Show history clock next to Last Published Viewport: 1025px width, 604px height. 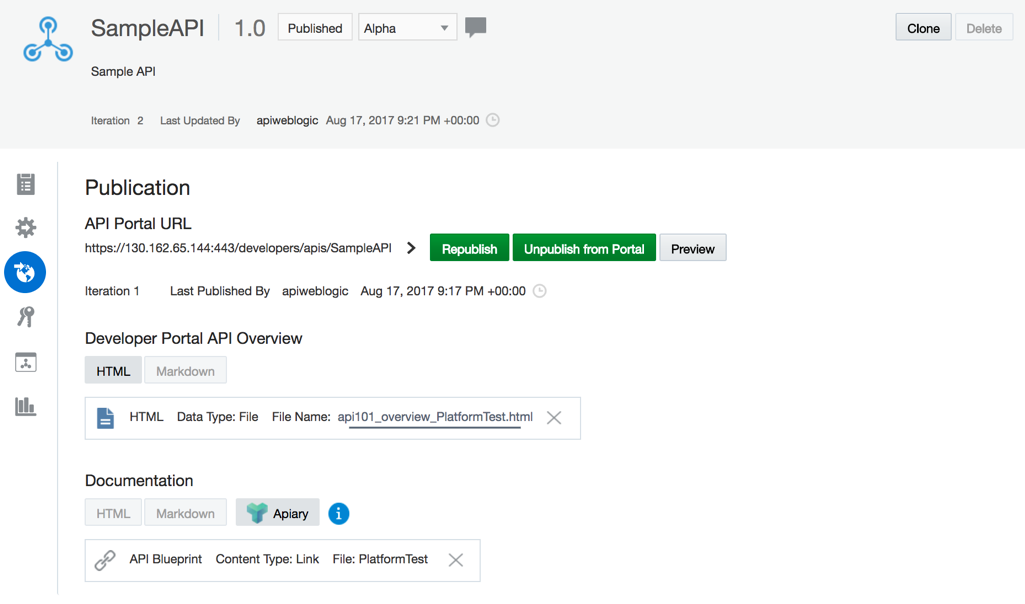(539, 291)
